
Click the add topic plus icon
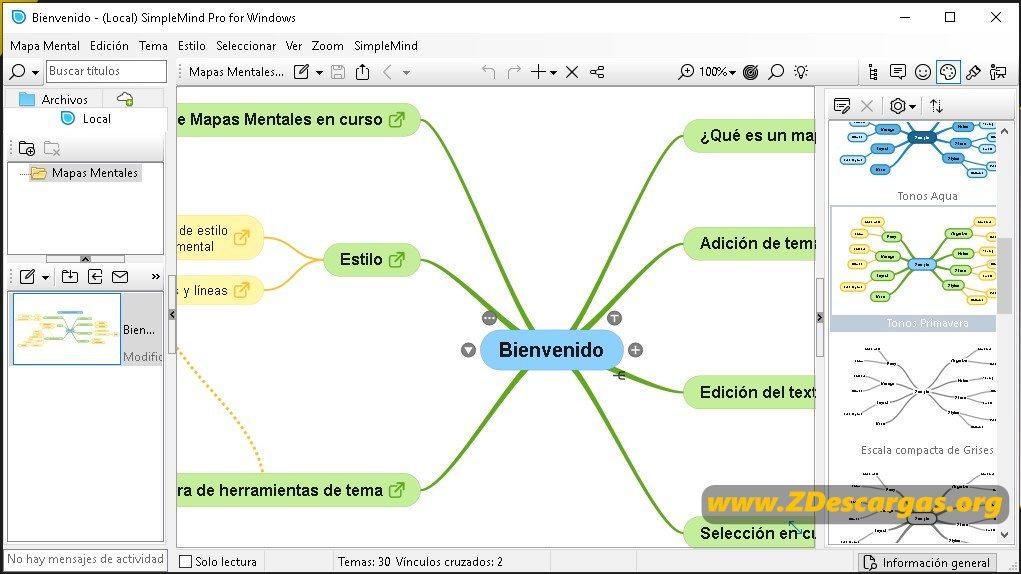click(538, 72)
